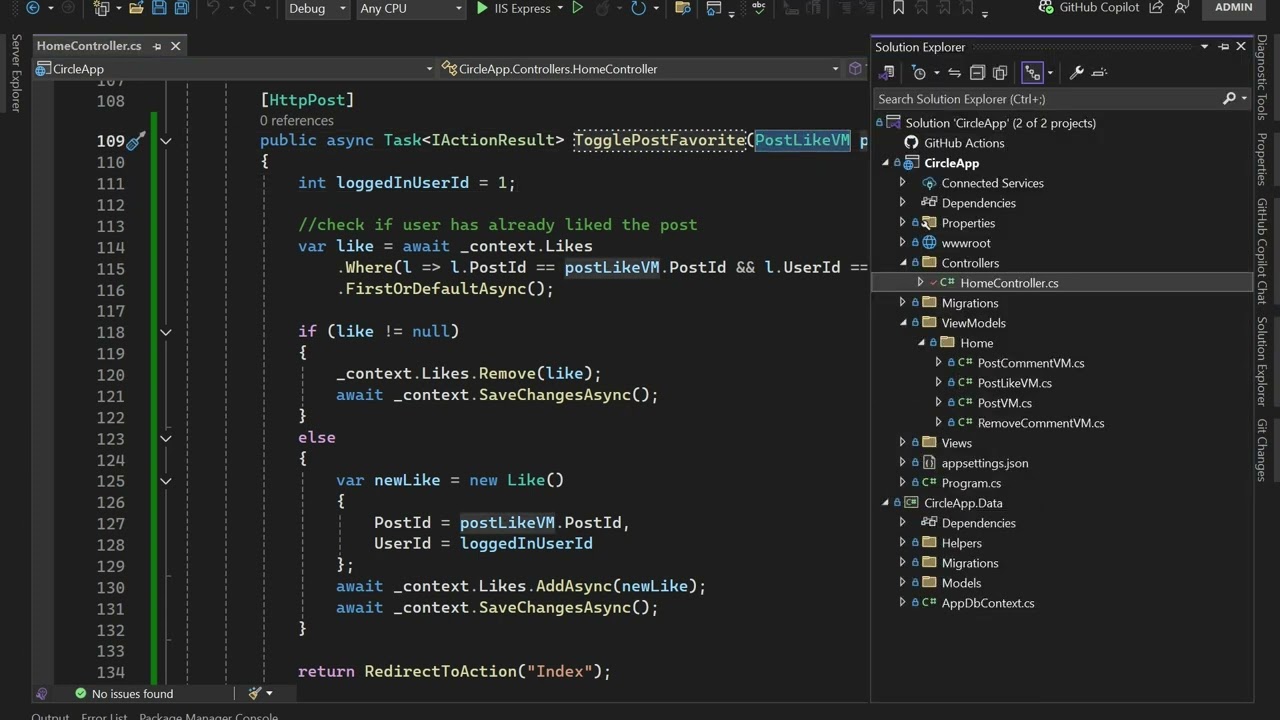This screenshot has width=1280, height=720.
Task: Navigate backward with the blue back arrow
Action: [33, 8]
